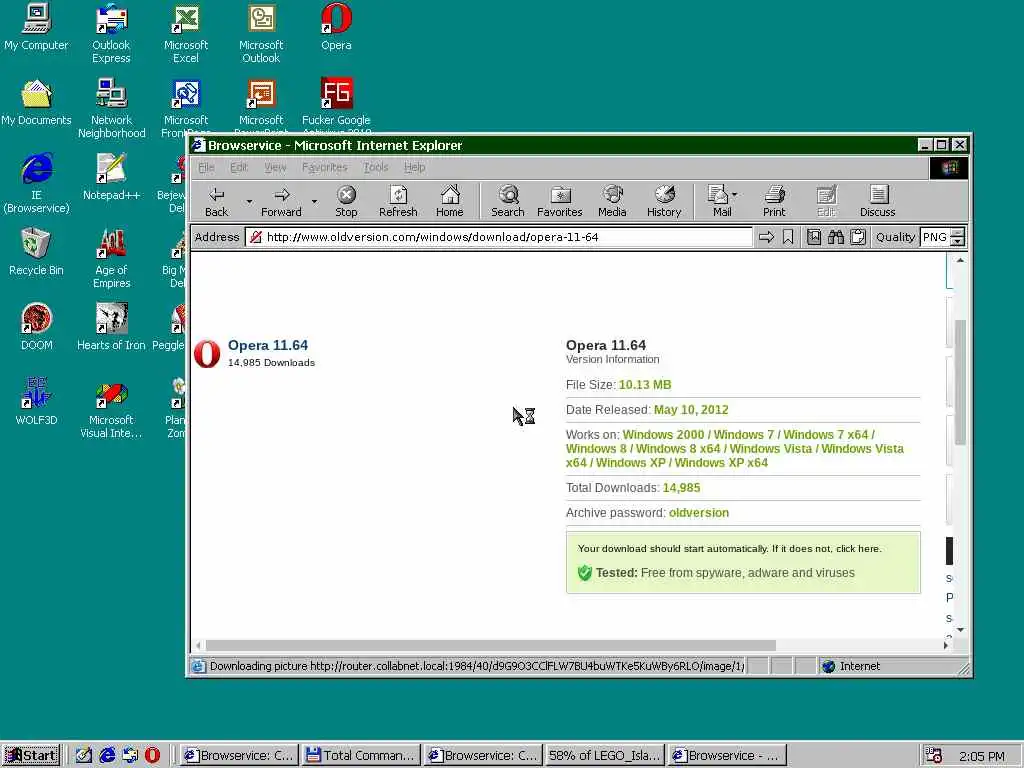Open the Search pane
This screenshot has width=1024, height=768.
pos(507,201)
